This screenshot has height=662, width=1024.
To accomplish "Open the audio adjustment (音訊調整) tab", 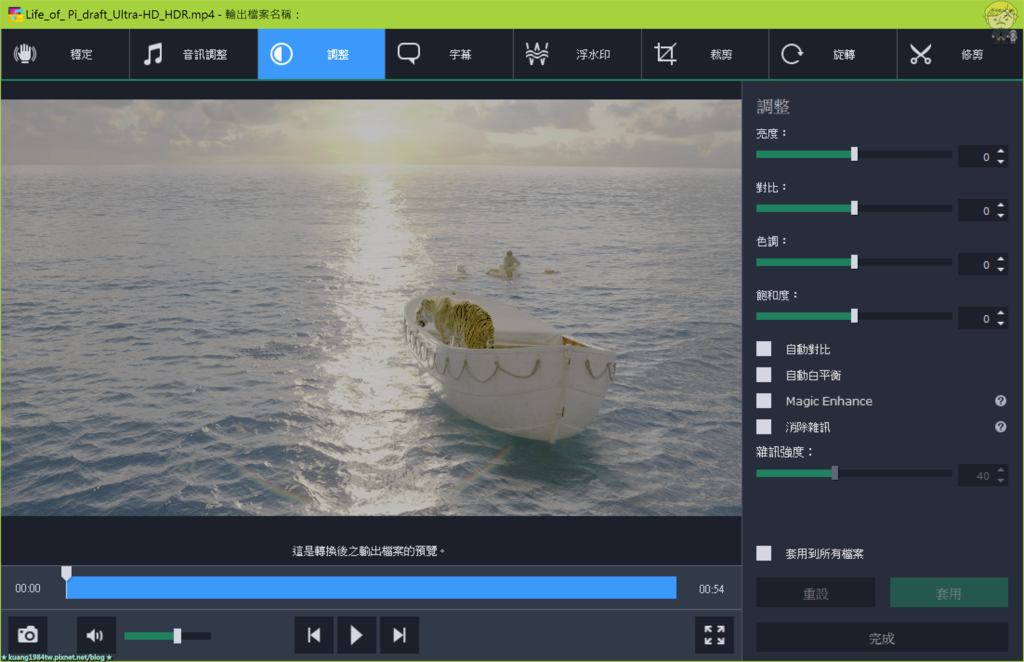I will [193, 54].
